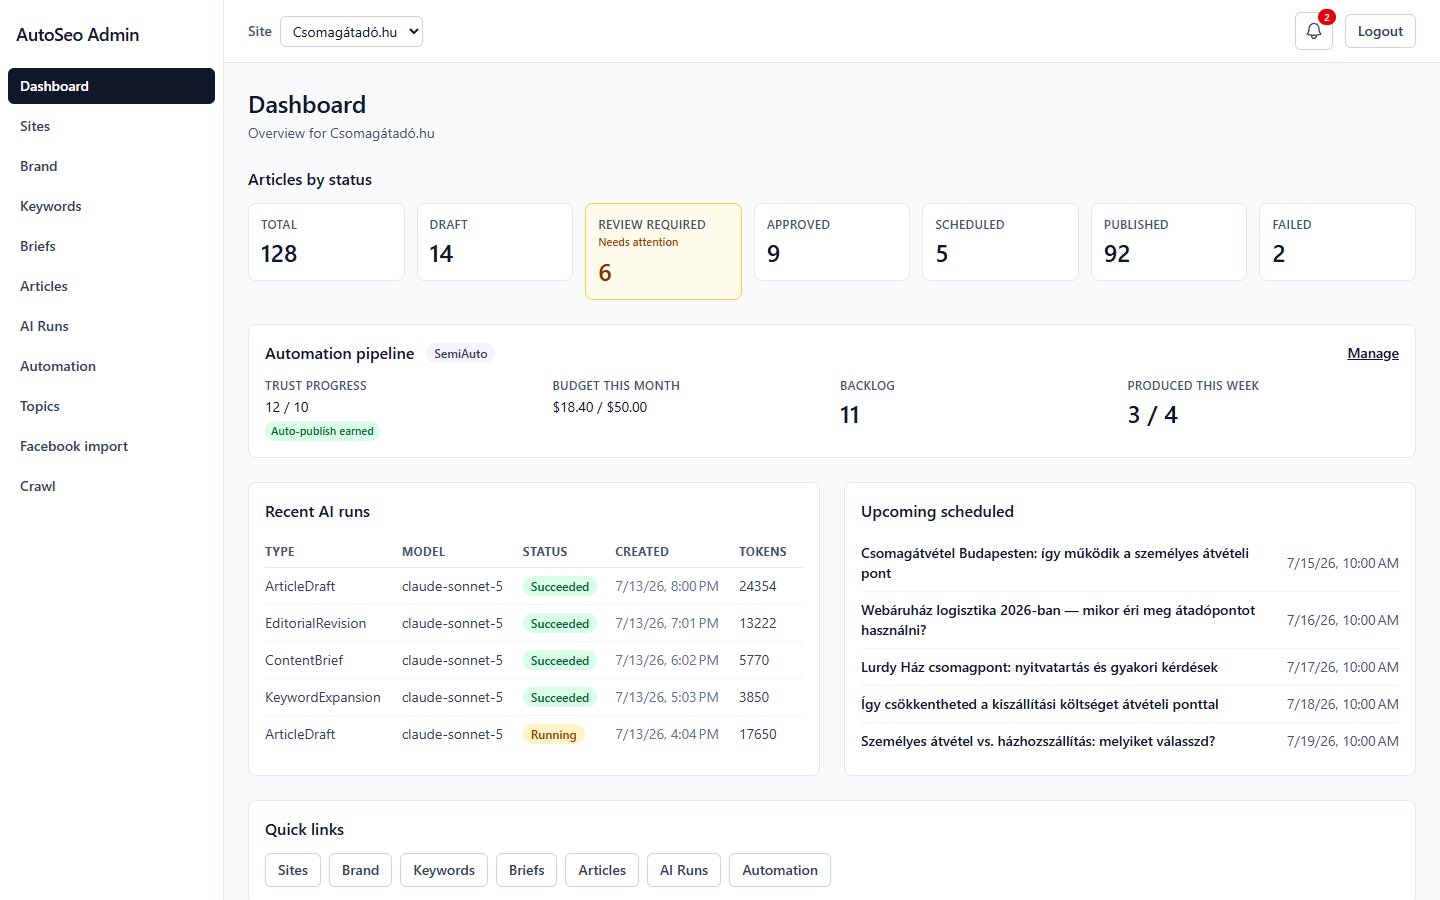Open the Brand sidebar item
The height and width of the screenshot is (900, 1440).
tap(111, 166)
